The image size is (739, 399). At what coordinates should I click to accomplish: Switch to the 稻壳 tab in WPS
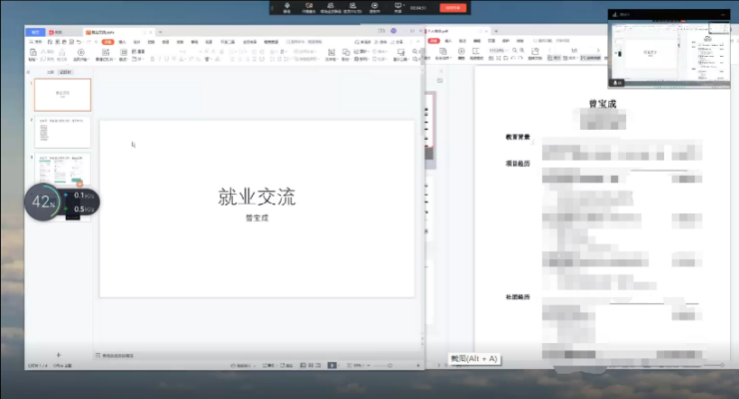pyautogui.click(x=56, y=32)
